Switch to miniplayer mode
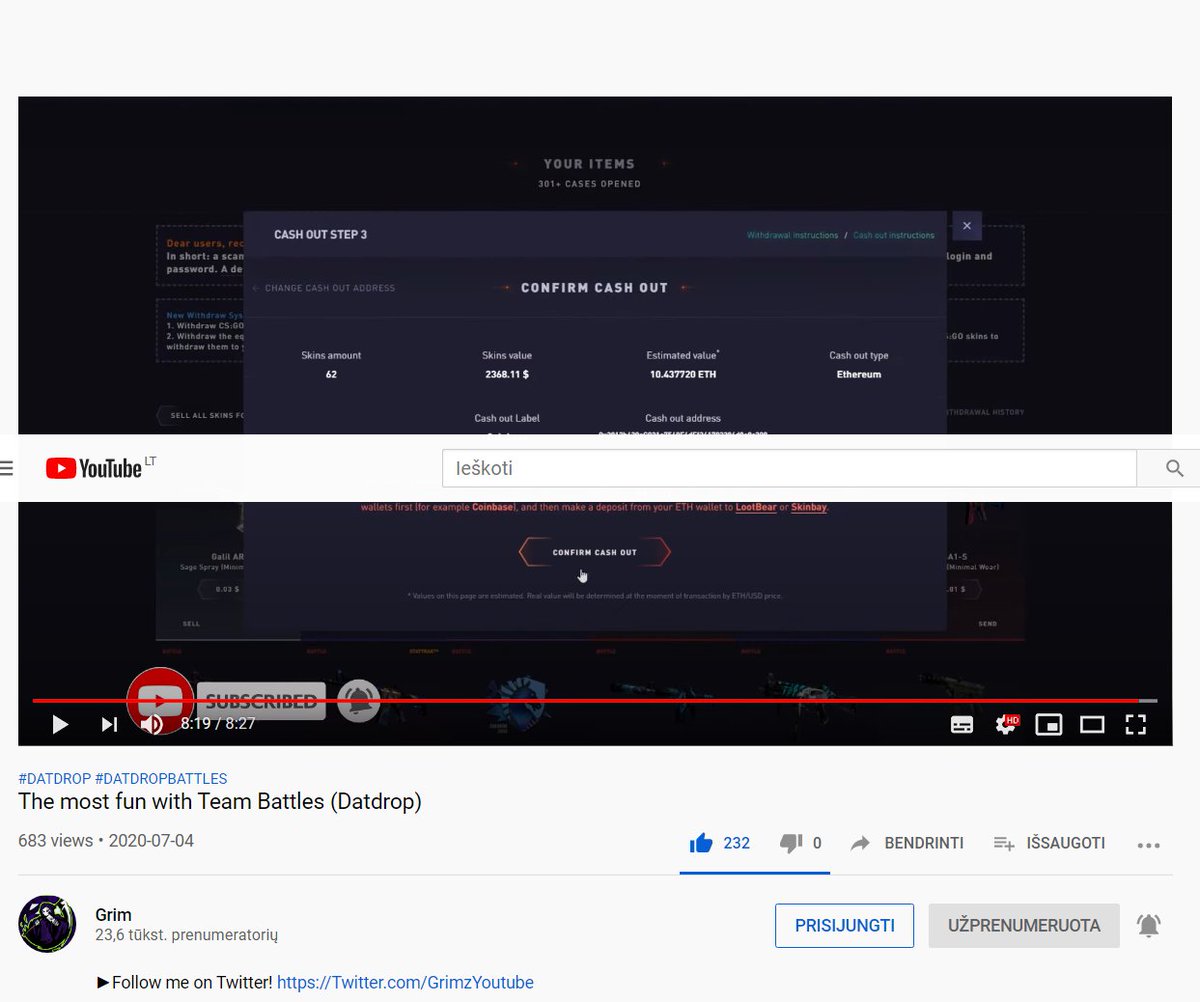The width and height of the screenshot is (1200, 1002). pyautogui.click(x=1048, y=725)
